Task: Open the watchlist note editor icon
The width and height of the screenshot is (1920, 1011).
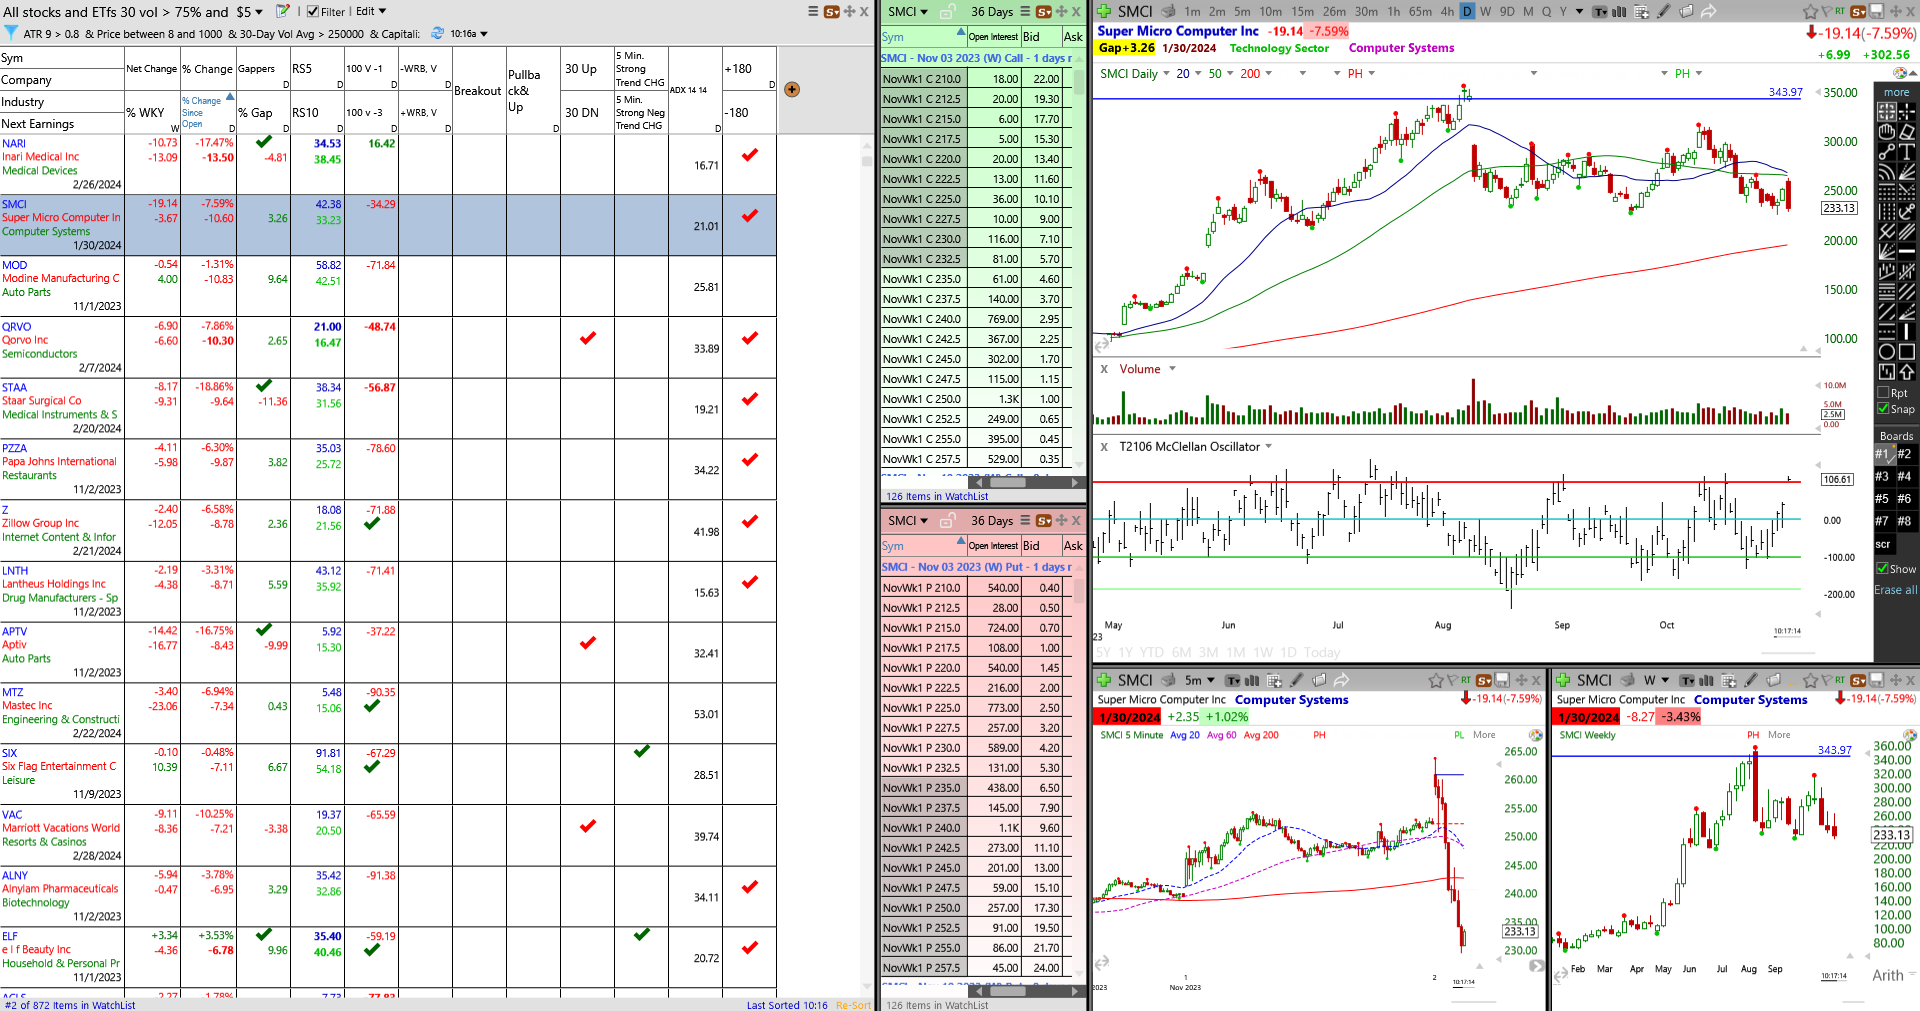Action: tap(283, 11)
